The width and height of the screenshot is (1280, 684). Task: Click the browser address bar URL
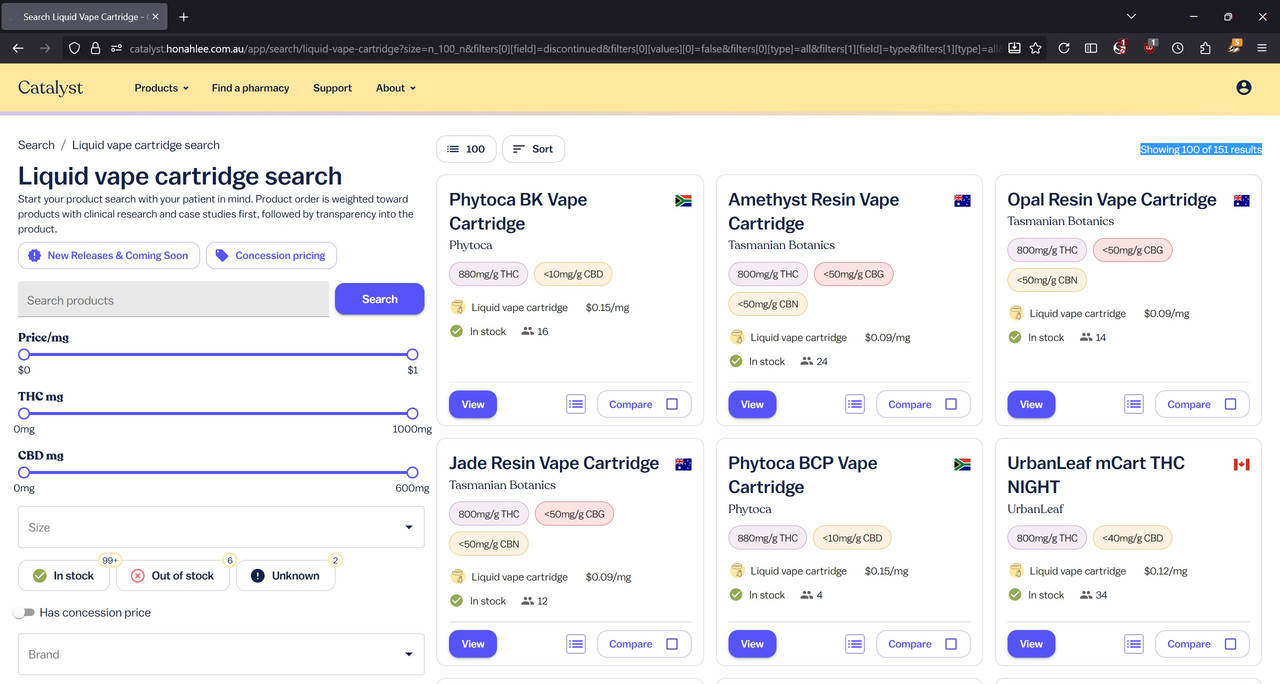565,48
